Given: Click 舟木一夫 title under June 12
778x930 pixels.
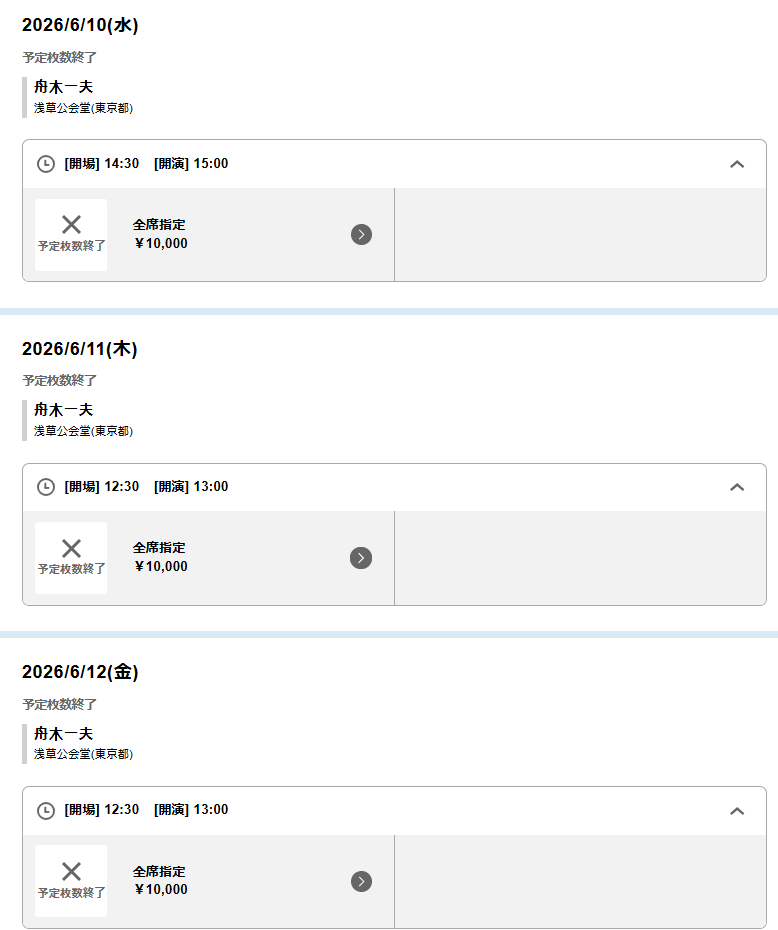Looking at the screenshot, I should point(63,733).
